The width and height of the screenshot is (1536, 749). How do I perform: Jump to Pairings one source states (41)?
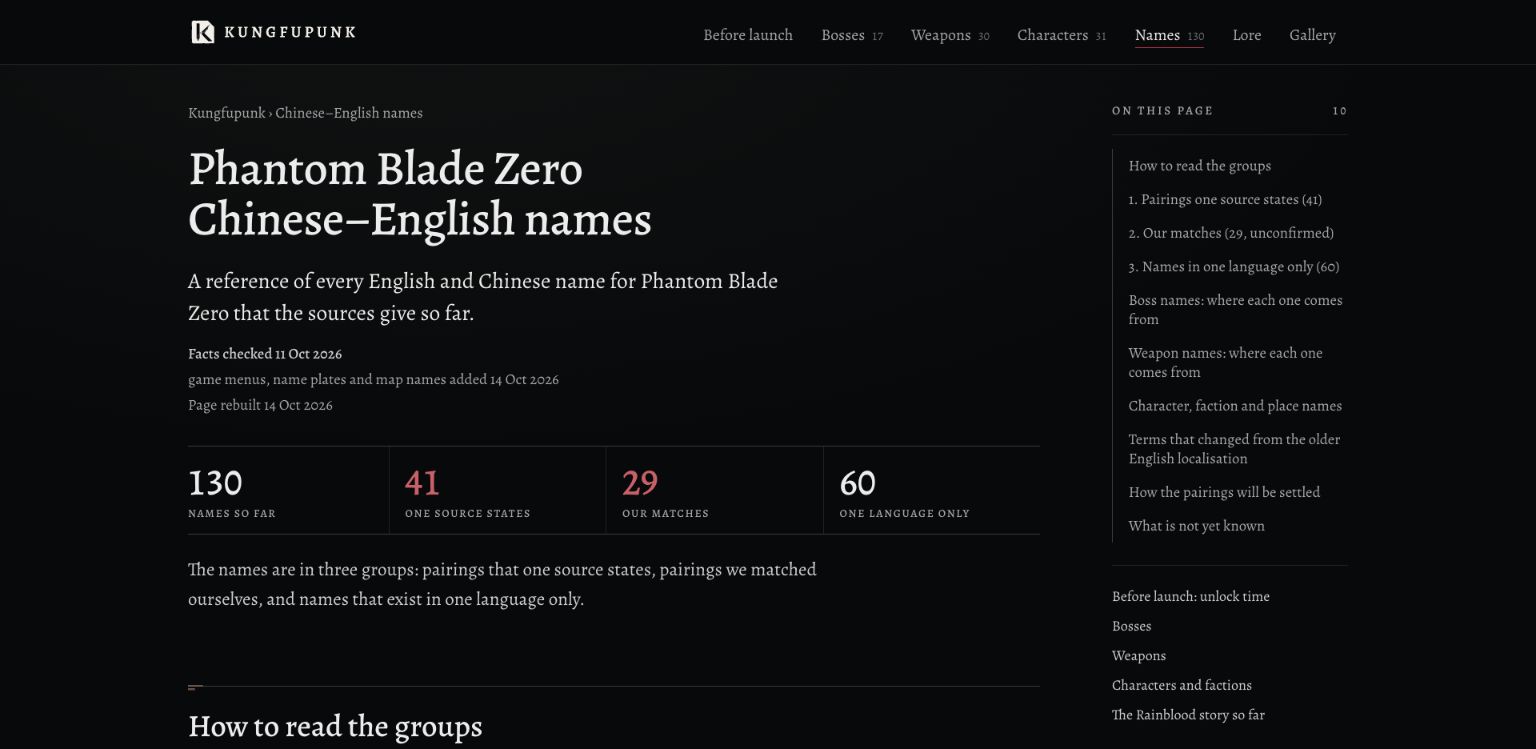coord(1225,199)
